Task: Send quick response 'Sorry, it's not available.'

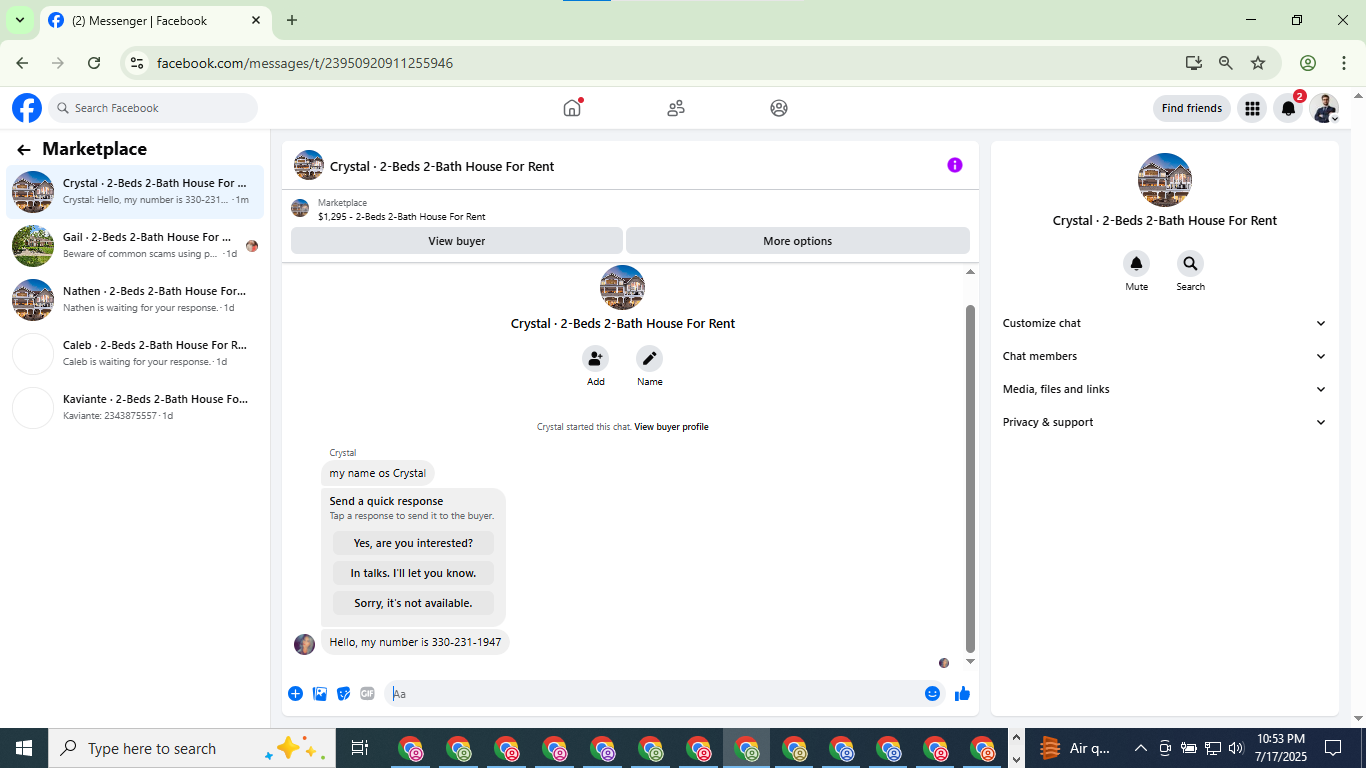Action: [413, 603]
